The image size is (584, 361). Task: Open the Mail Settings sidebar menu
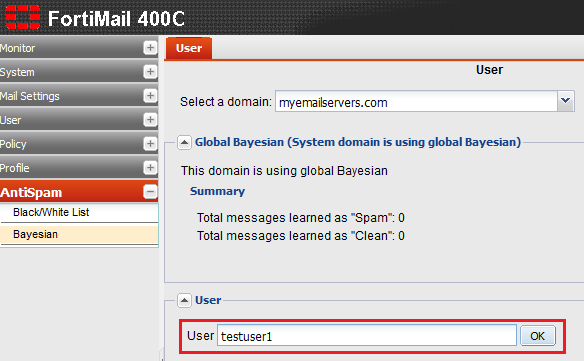pos(79,96)
